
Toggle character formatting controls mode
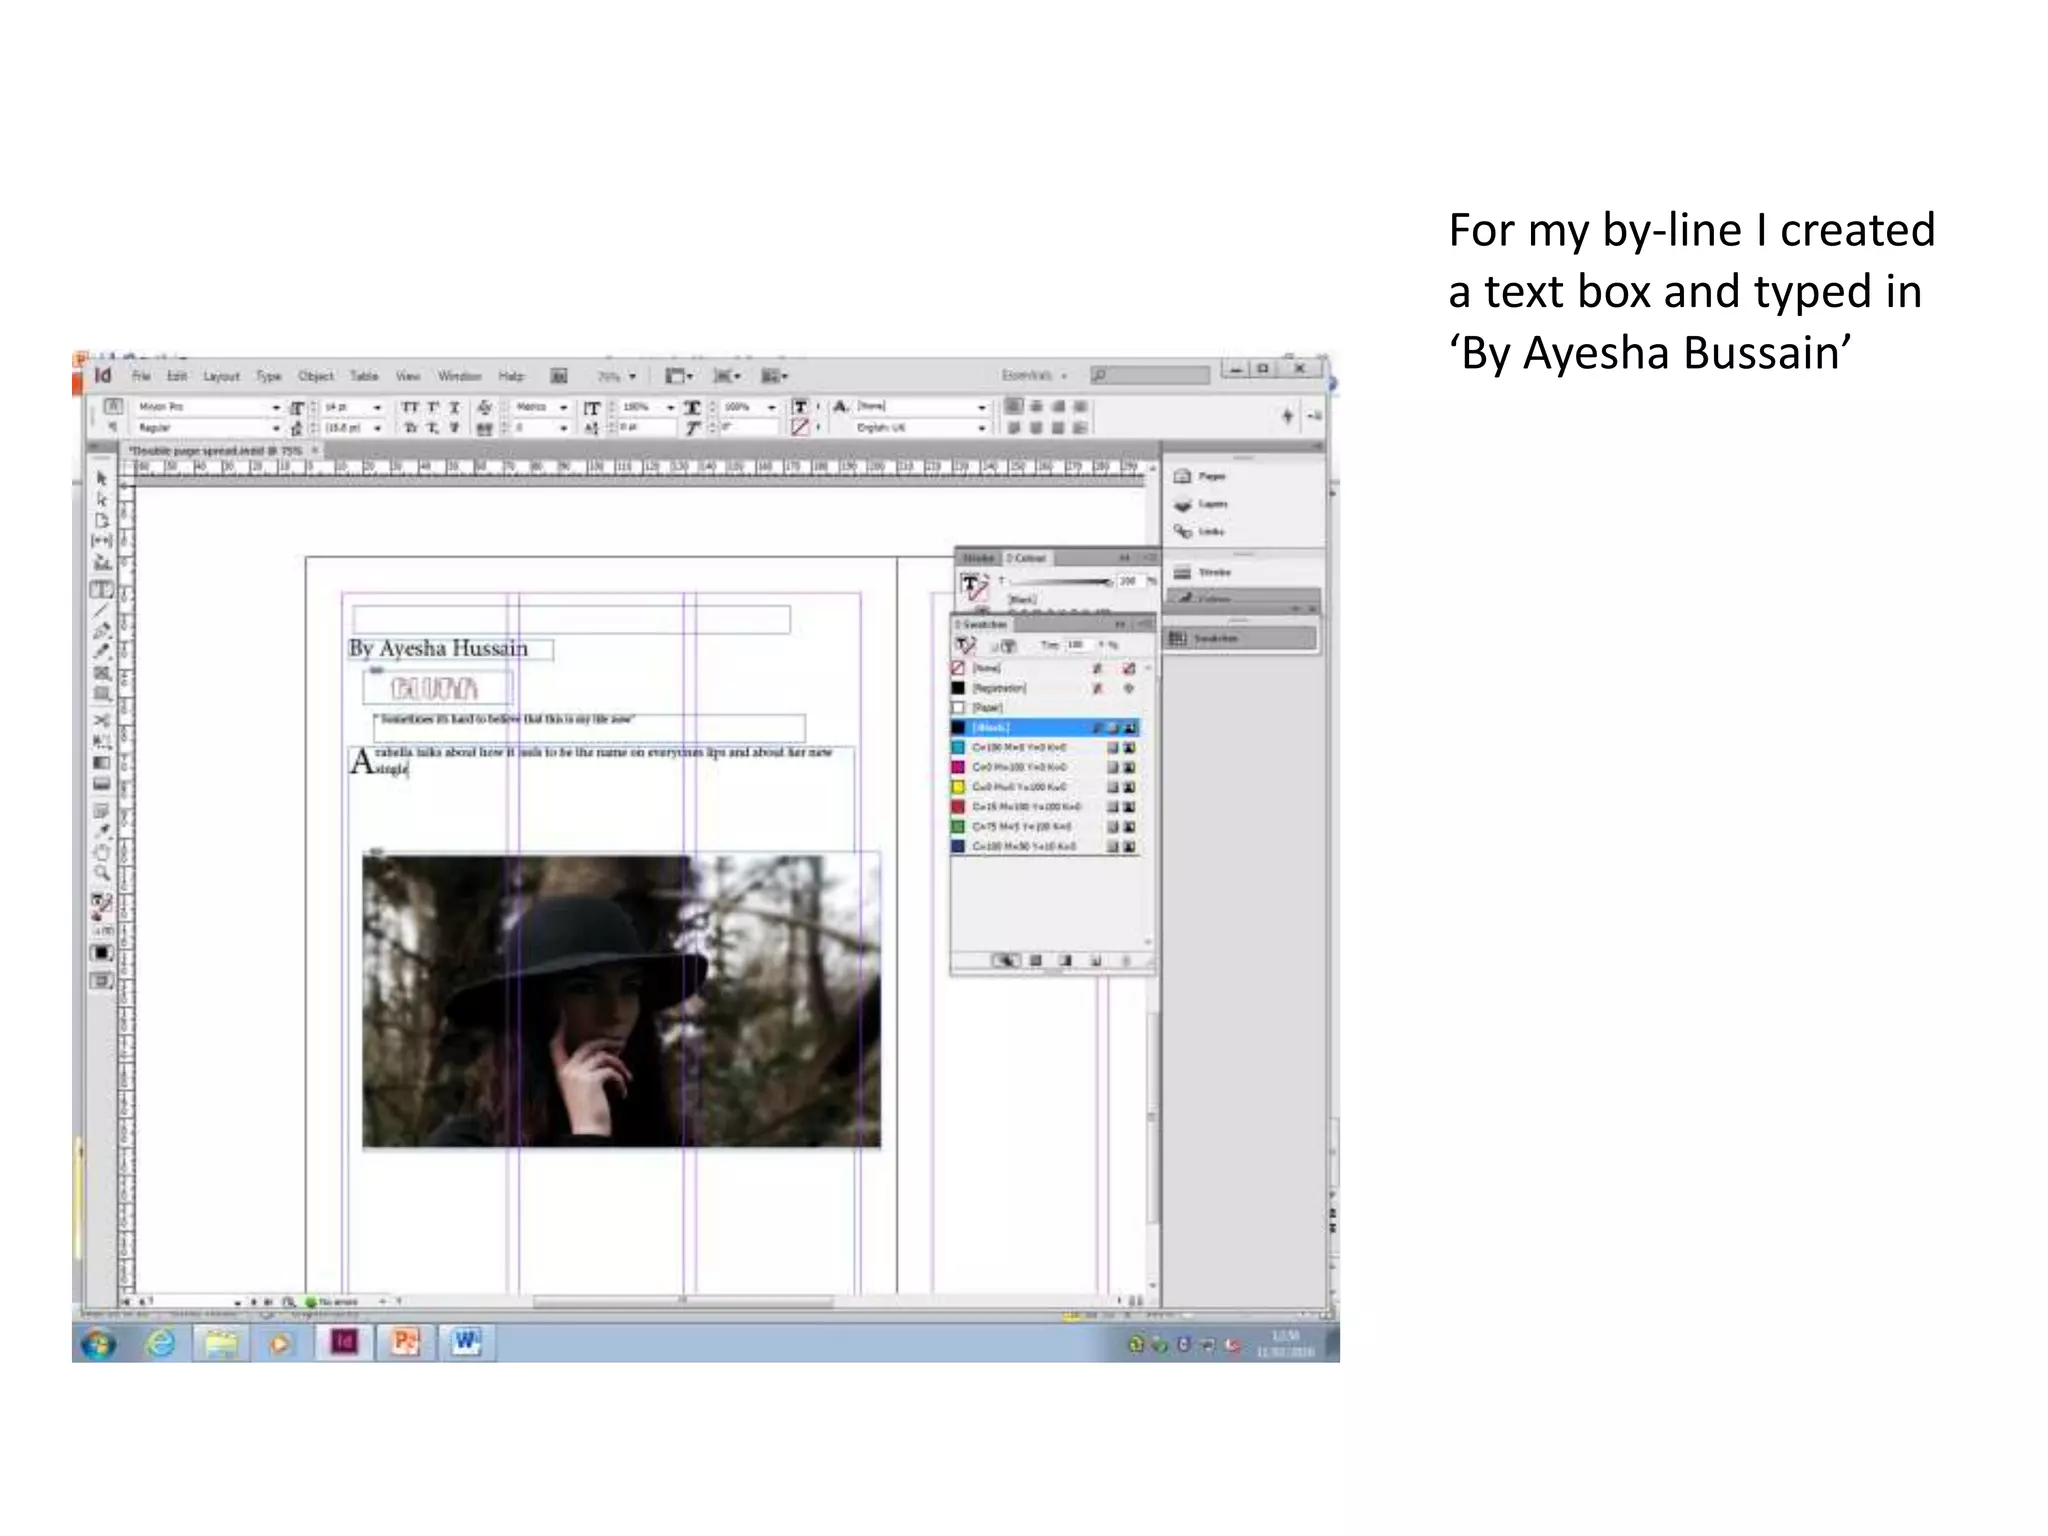point(113,406)
